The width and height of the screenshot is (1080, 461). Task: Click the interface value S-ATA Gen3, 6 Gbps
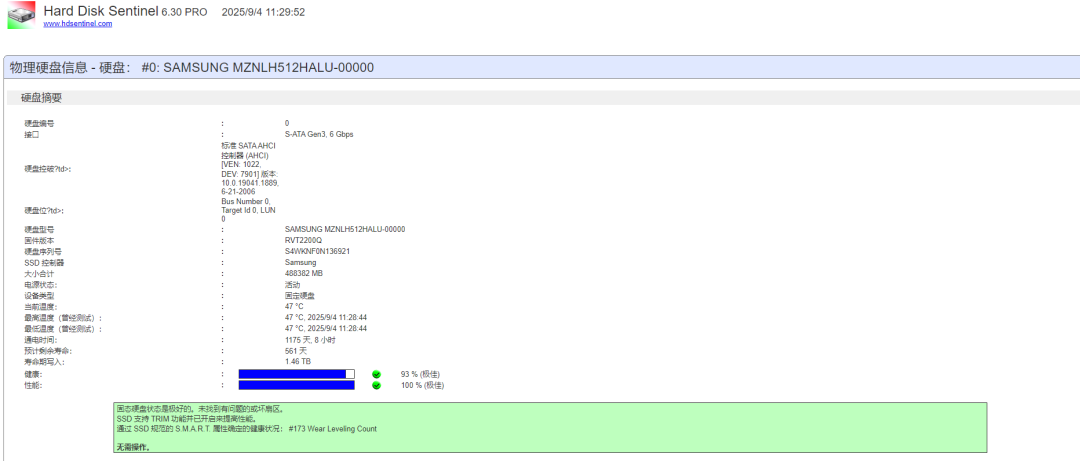319,134
